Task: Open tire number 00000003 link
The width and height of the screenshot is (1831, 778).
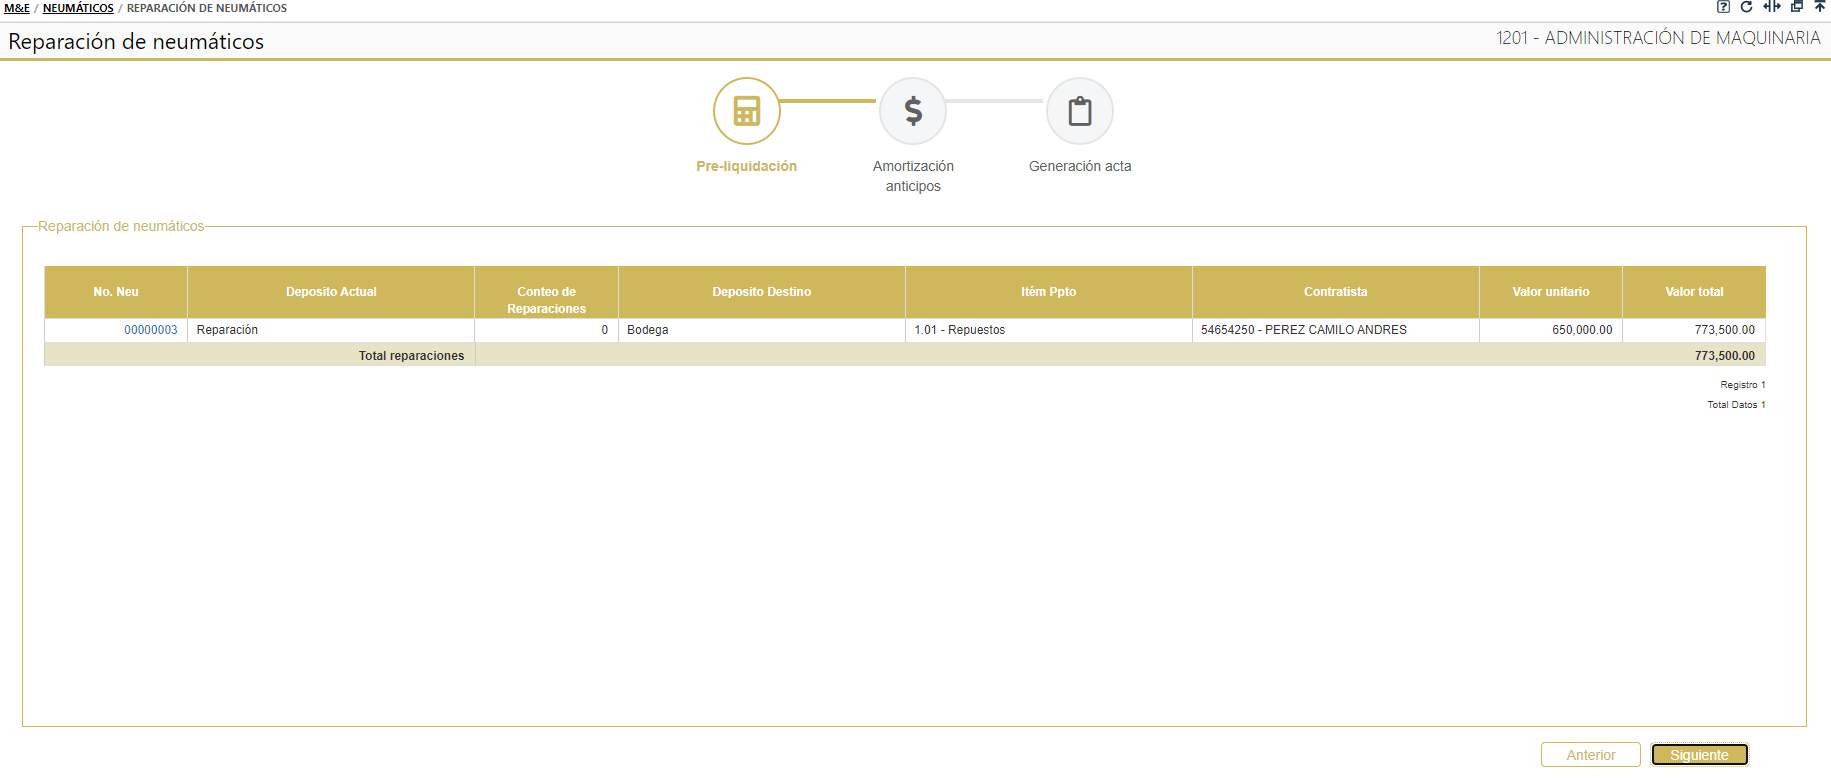Action: tap(151, 330)
